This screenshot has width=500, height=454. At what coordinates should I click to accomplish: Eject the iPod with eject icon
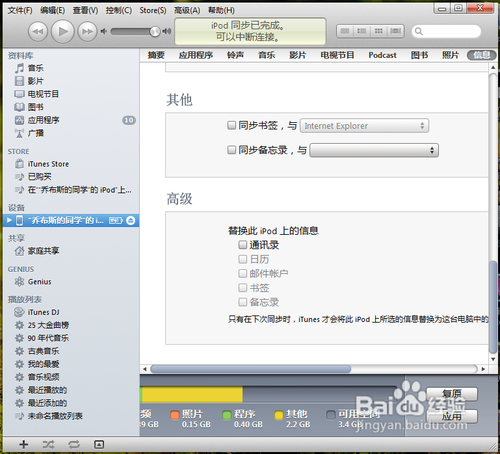point(131,220)
